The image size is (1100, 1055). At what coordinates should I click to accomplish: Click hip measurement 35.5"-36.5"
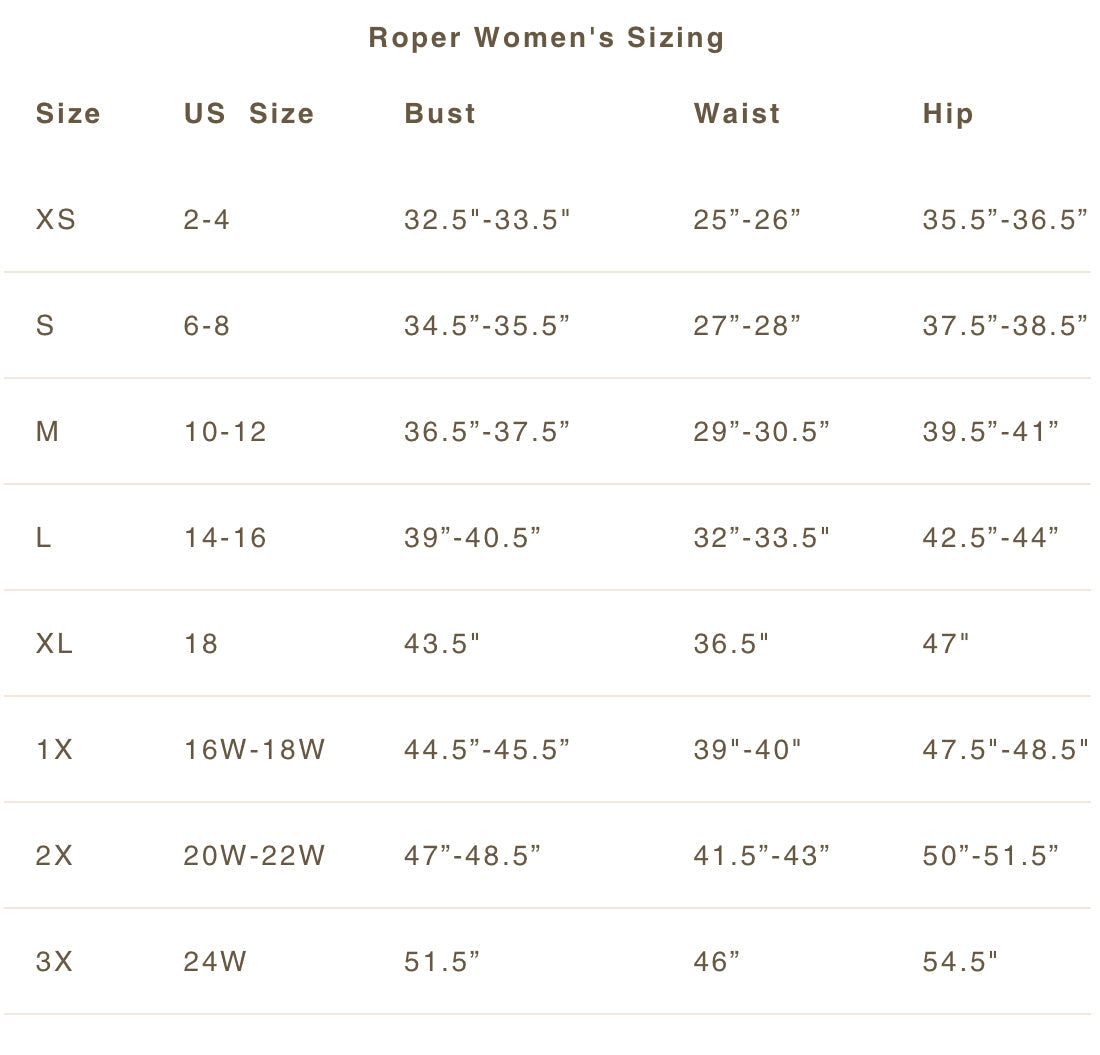[x=1005, y=220]
